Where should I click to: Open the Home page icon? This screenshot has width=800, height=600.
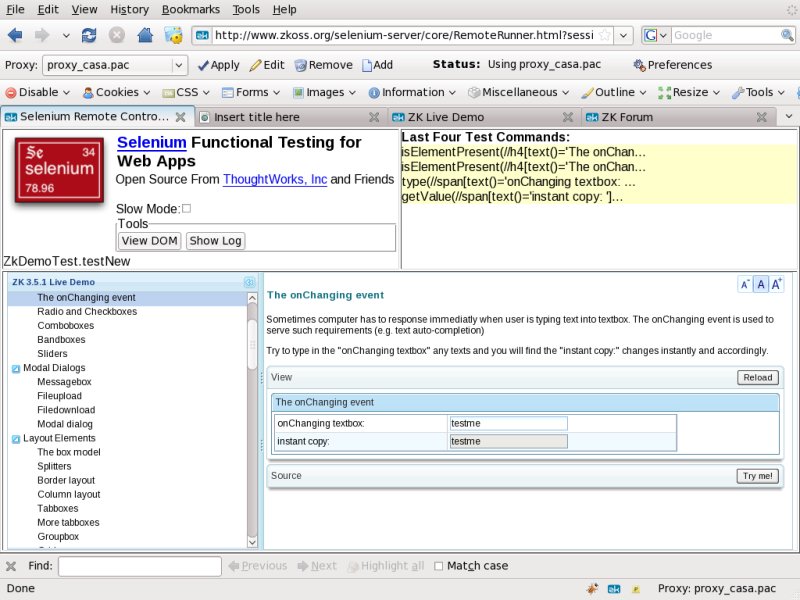tap(145, 35)
